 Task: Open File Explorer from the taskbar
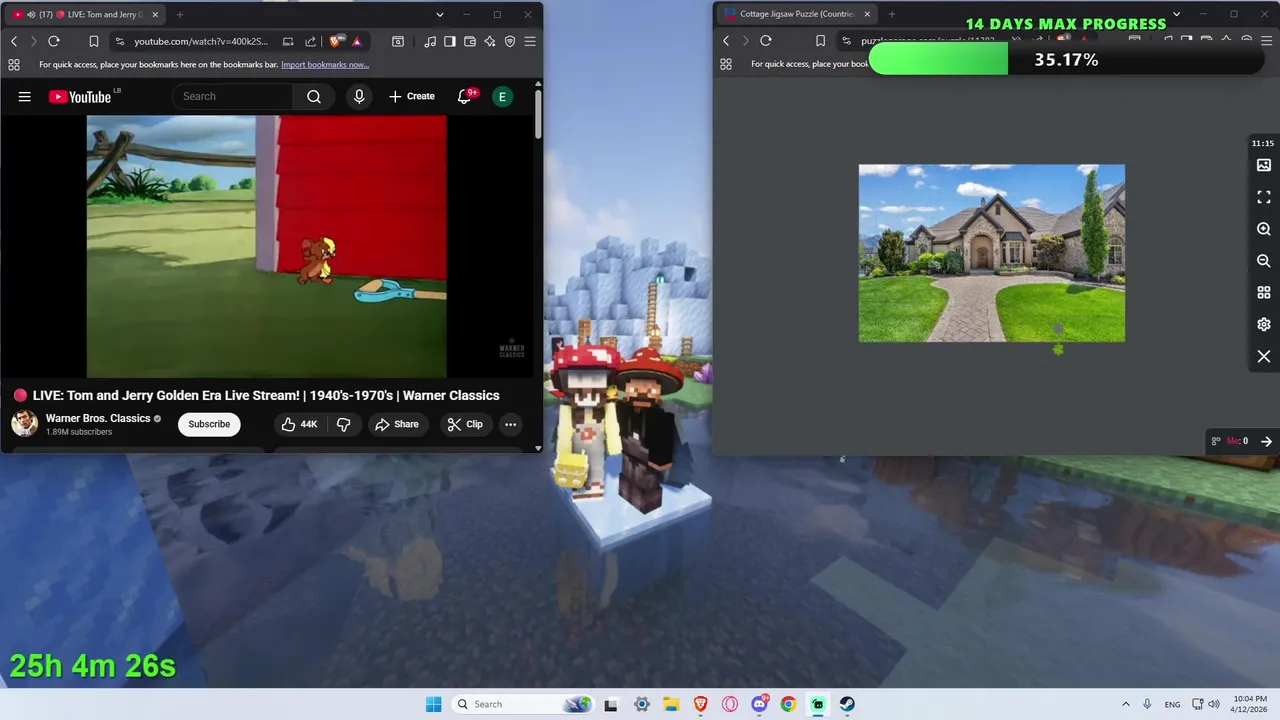click(x=671, y=704)
